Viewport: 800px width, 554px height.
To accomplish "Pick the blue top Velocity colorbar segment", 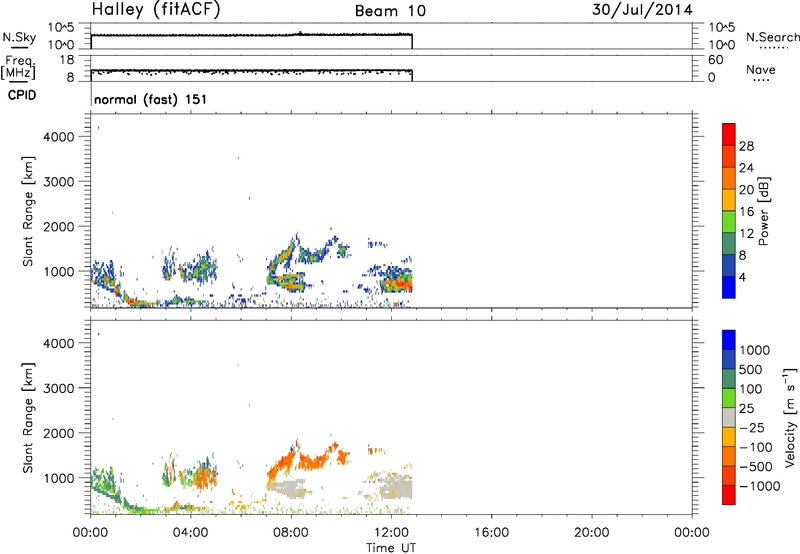I will (x=729, y=340).
